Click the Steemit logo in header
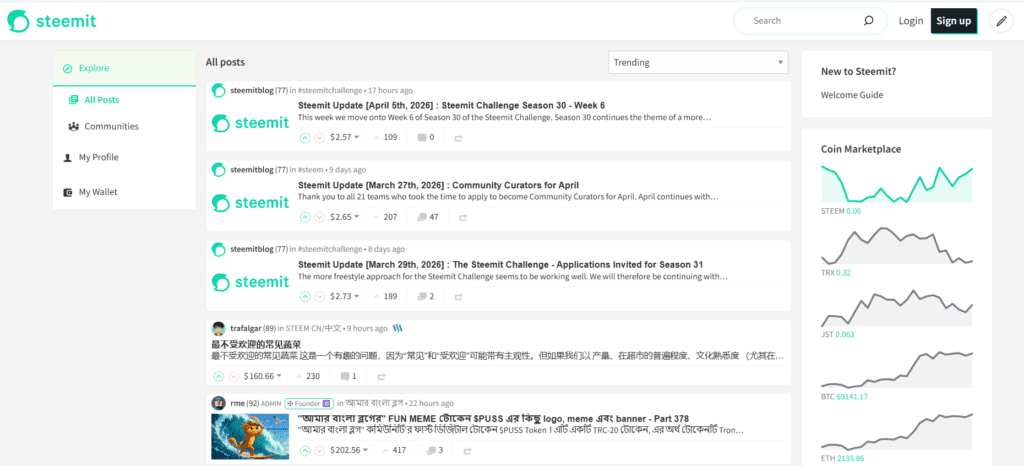The image size is (1024, 466). [52, 21]
